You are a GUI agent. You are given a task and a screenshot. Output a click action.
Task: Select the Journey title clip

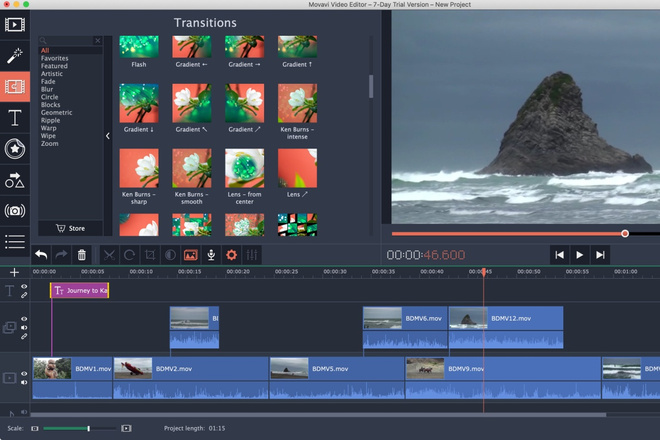[80, 291]
